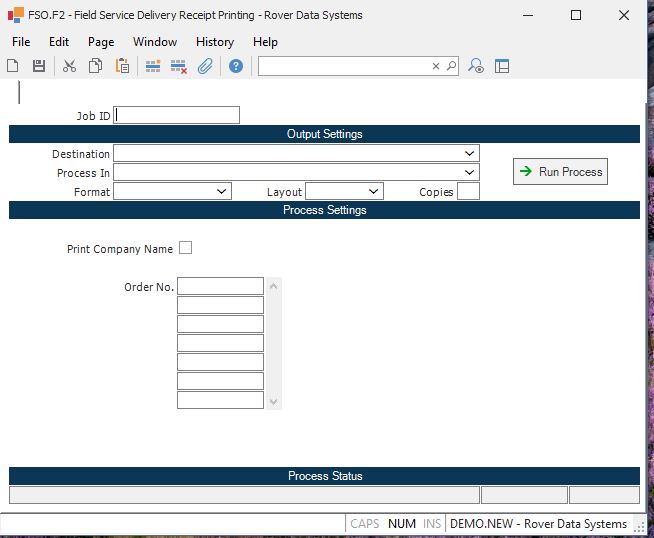The width and height of the screenshot is (654, 538).
Task: Open Help with the question mark icon
Action: tap(236, 66)
